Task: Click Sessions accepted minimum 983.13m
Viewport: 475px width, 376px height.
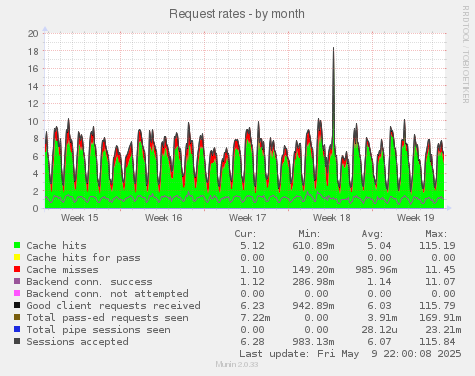Action: coord(313,342)
